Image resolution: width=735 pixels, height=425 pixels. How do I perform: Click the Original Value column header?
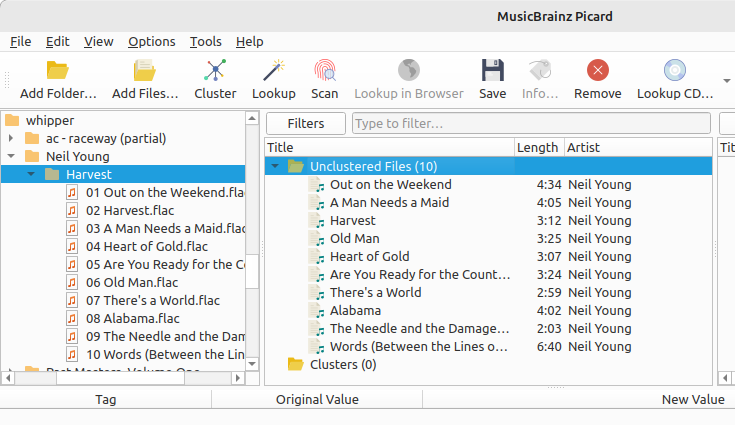point(317,400)
